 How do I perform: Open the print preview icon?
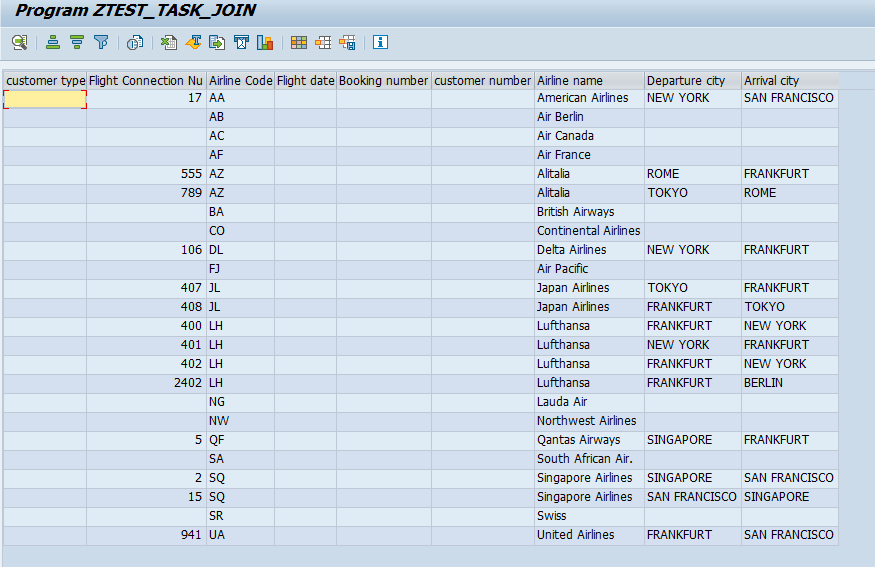135,42
